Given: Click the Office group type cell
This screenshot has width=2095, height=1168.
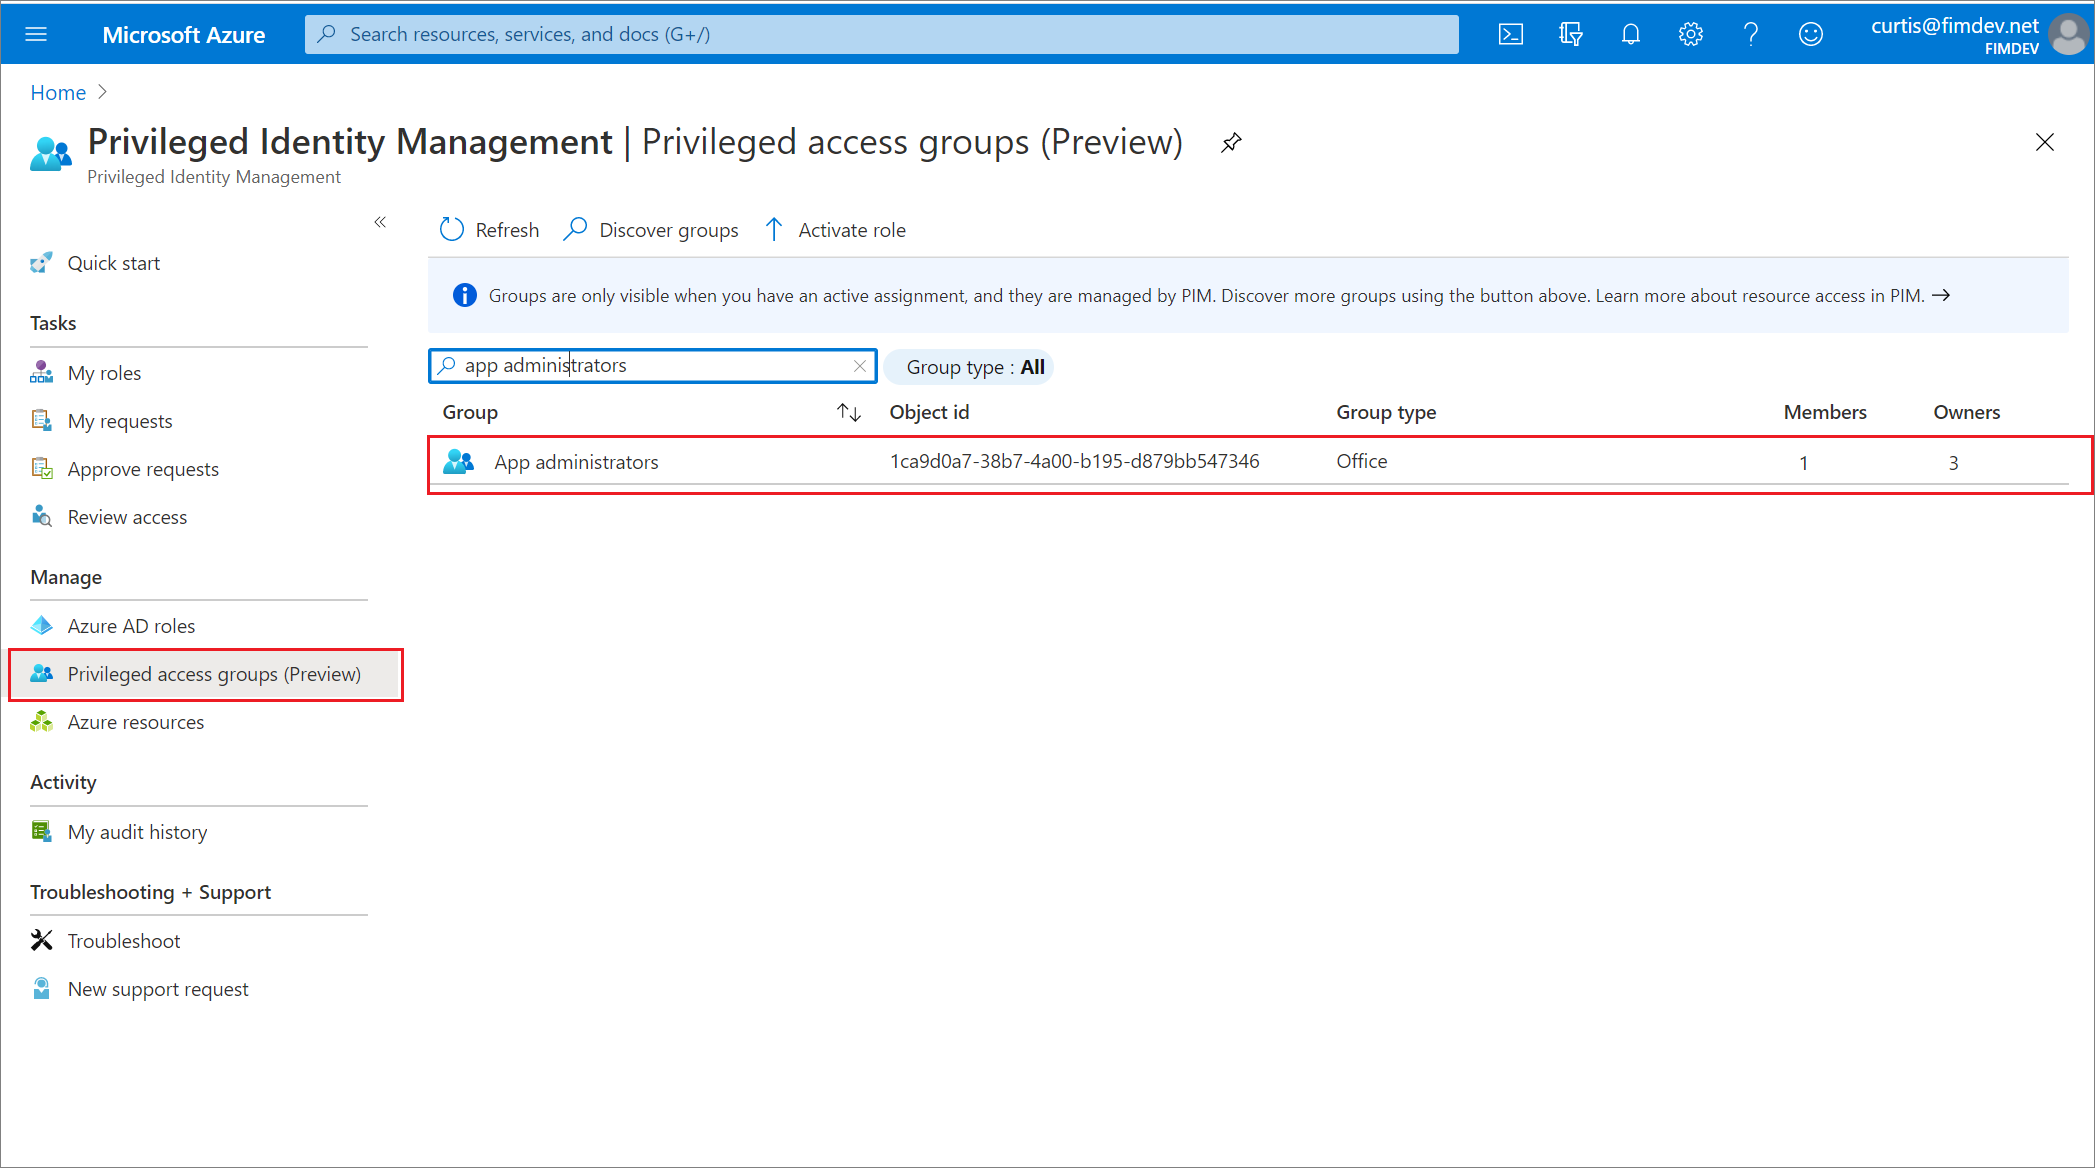Looking at the screenshot, I should (x=1361, y=461).
